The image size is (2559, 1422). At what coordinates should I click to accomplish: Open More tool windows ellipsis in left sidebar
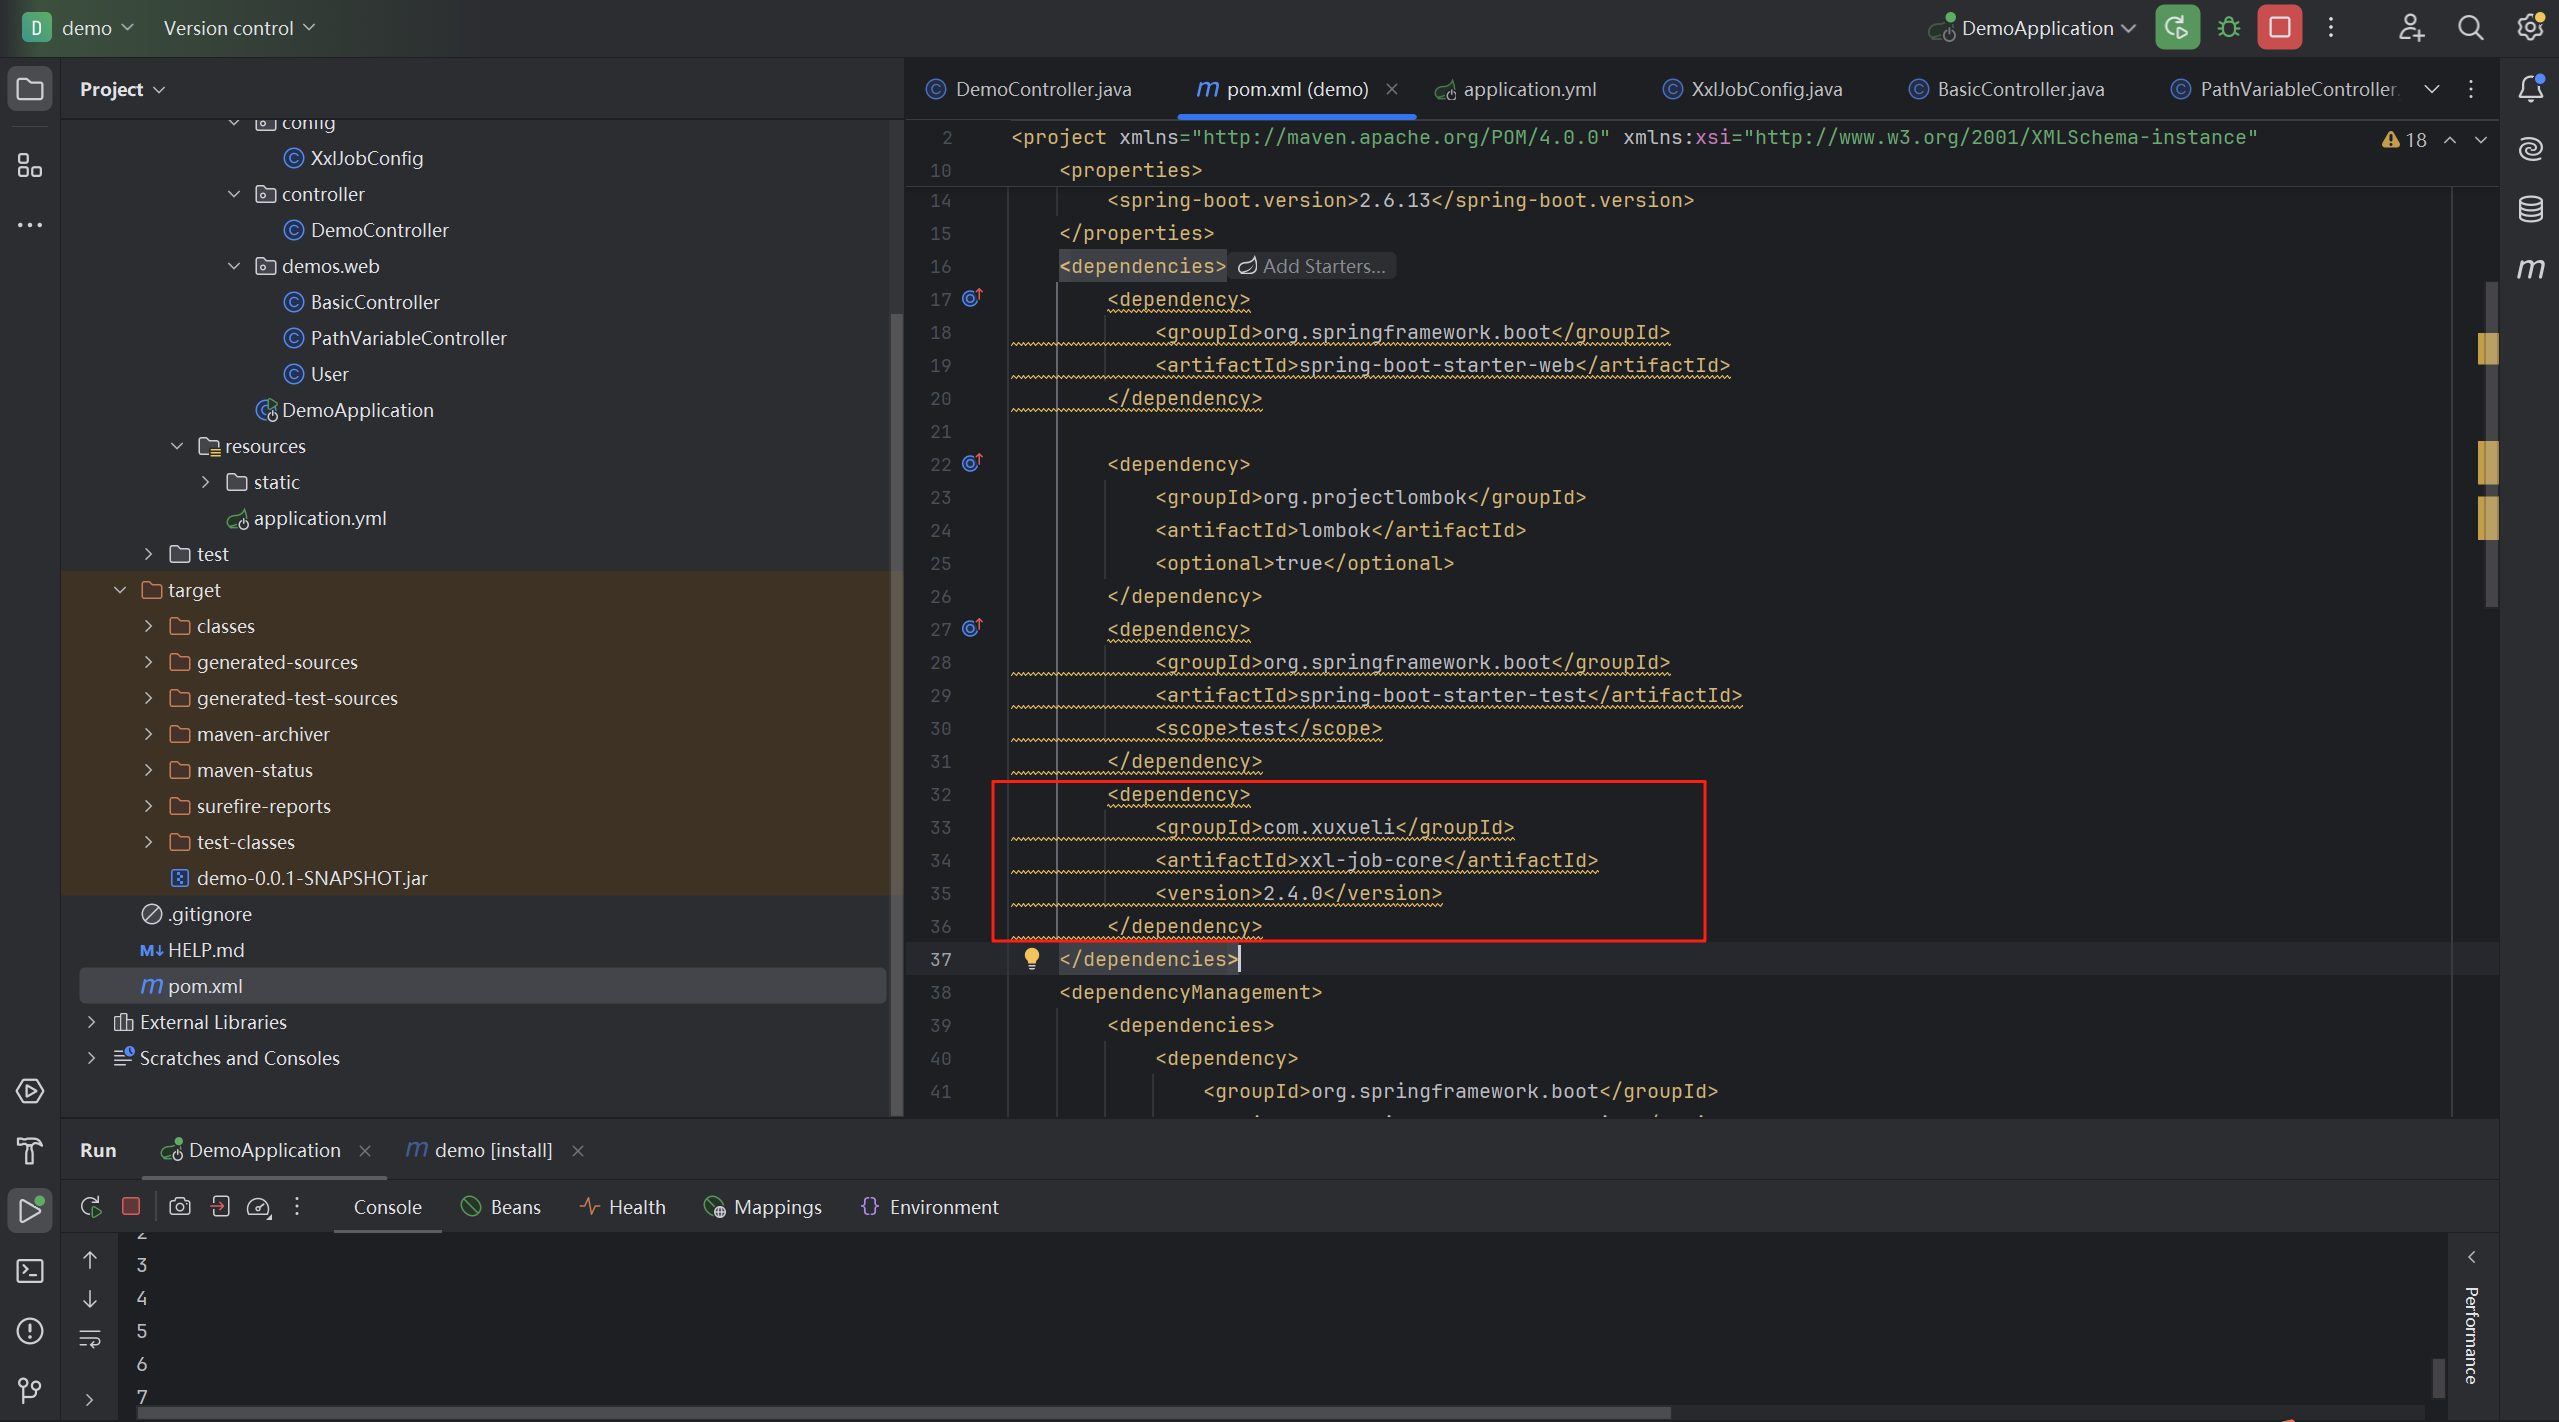coord(30,225)
